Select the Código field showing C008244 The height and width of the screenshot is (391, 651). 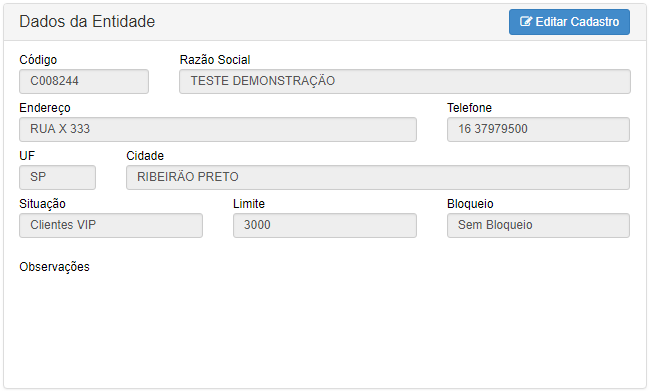click(84, 81)
